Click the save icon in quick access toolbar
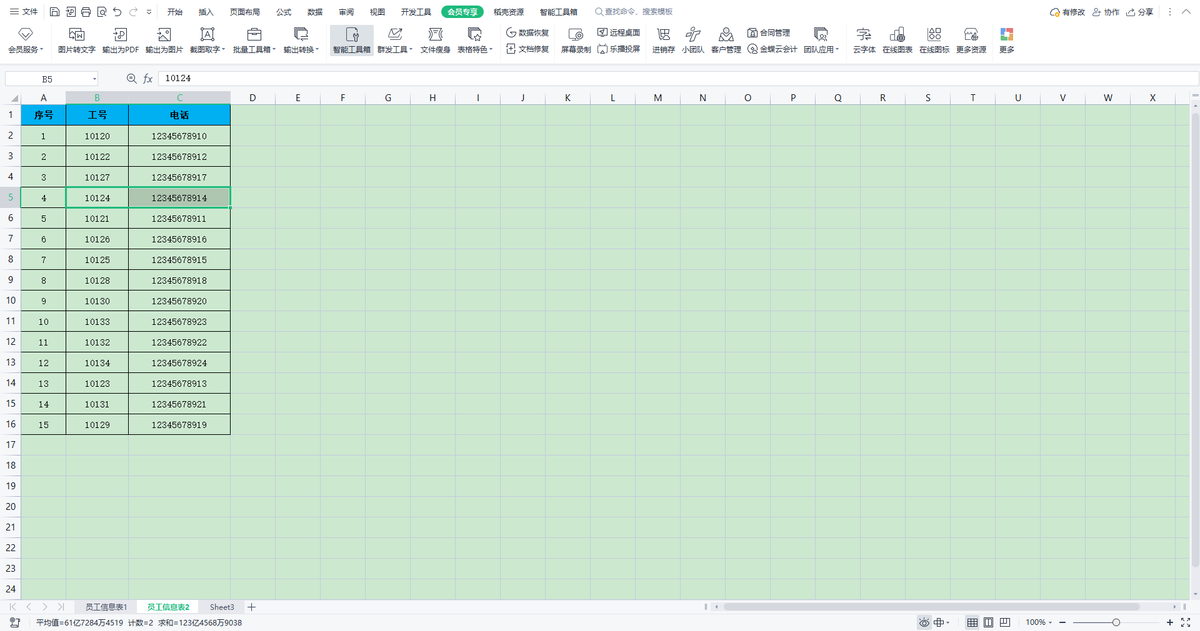 coord(54,12)
